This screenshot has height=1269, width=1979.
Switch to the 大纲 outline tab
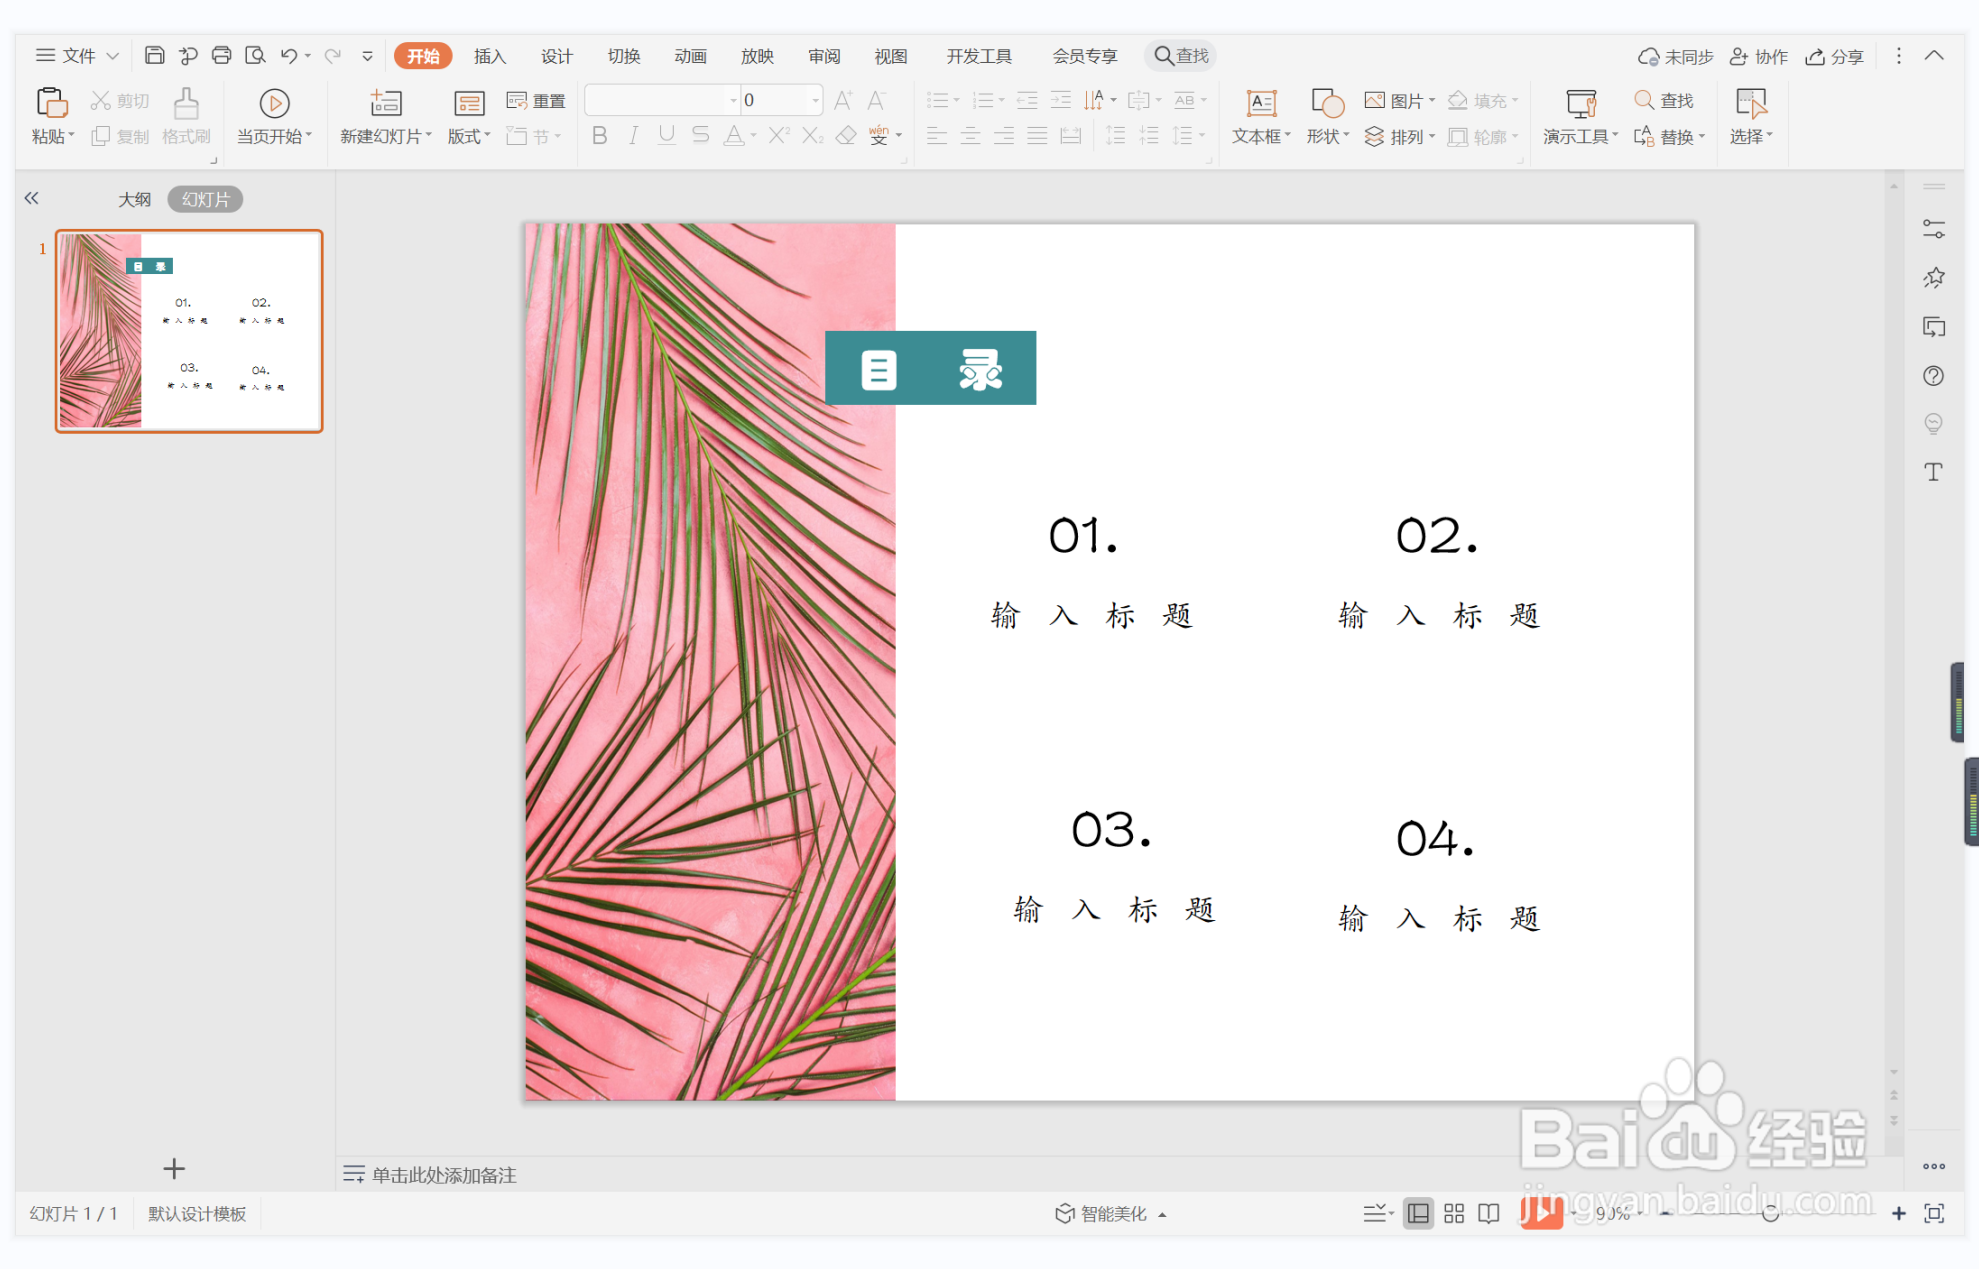134,199
